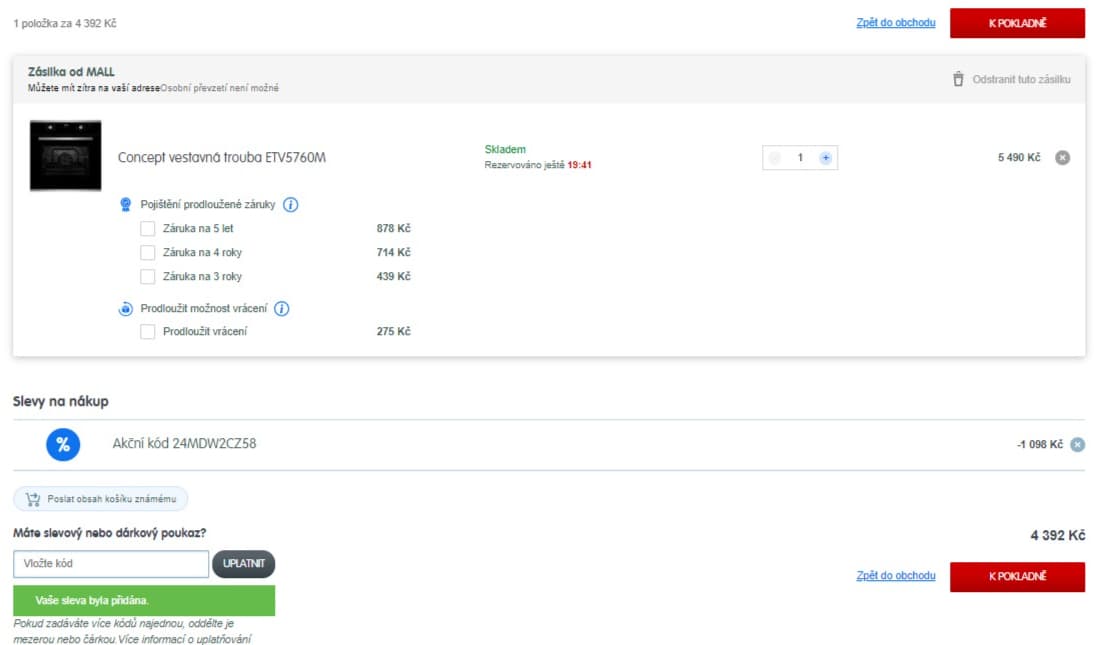The height and width of the screenshot is (645, 1098).
Task: Remove the Concept oven item with the X
Action: [x=1062, y=158]
